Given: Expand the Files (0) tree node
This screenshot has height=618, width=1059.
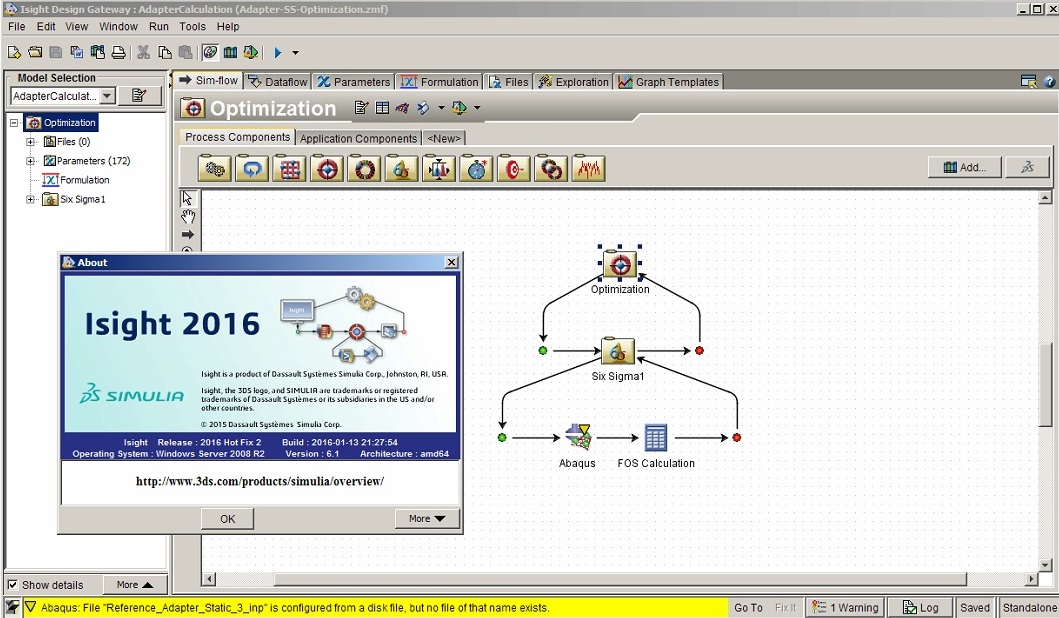Looking at the screenshot, I should (30, 142).
